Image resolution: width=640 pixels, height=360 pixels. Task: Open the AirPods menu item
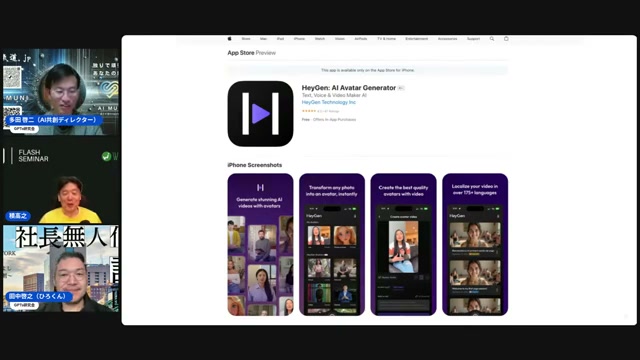[x=361, y=39]
